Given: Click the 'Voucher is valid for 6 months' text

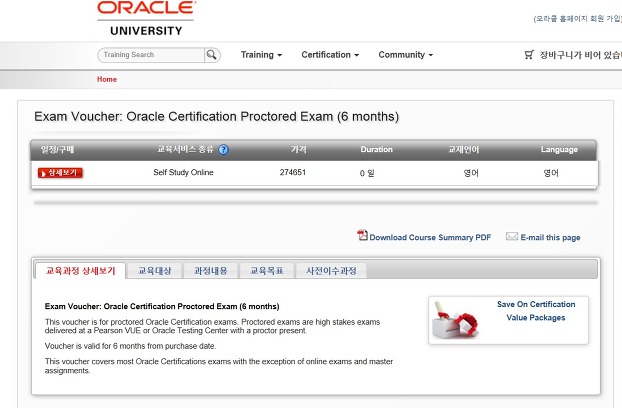Looking at the screenshot, I should tap(131, 346).
